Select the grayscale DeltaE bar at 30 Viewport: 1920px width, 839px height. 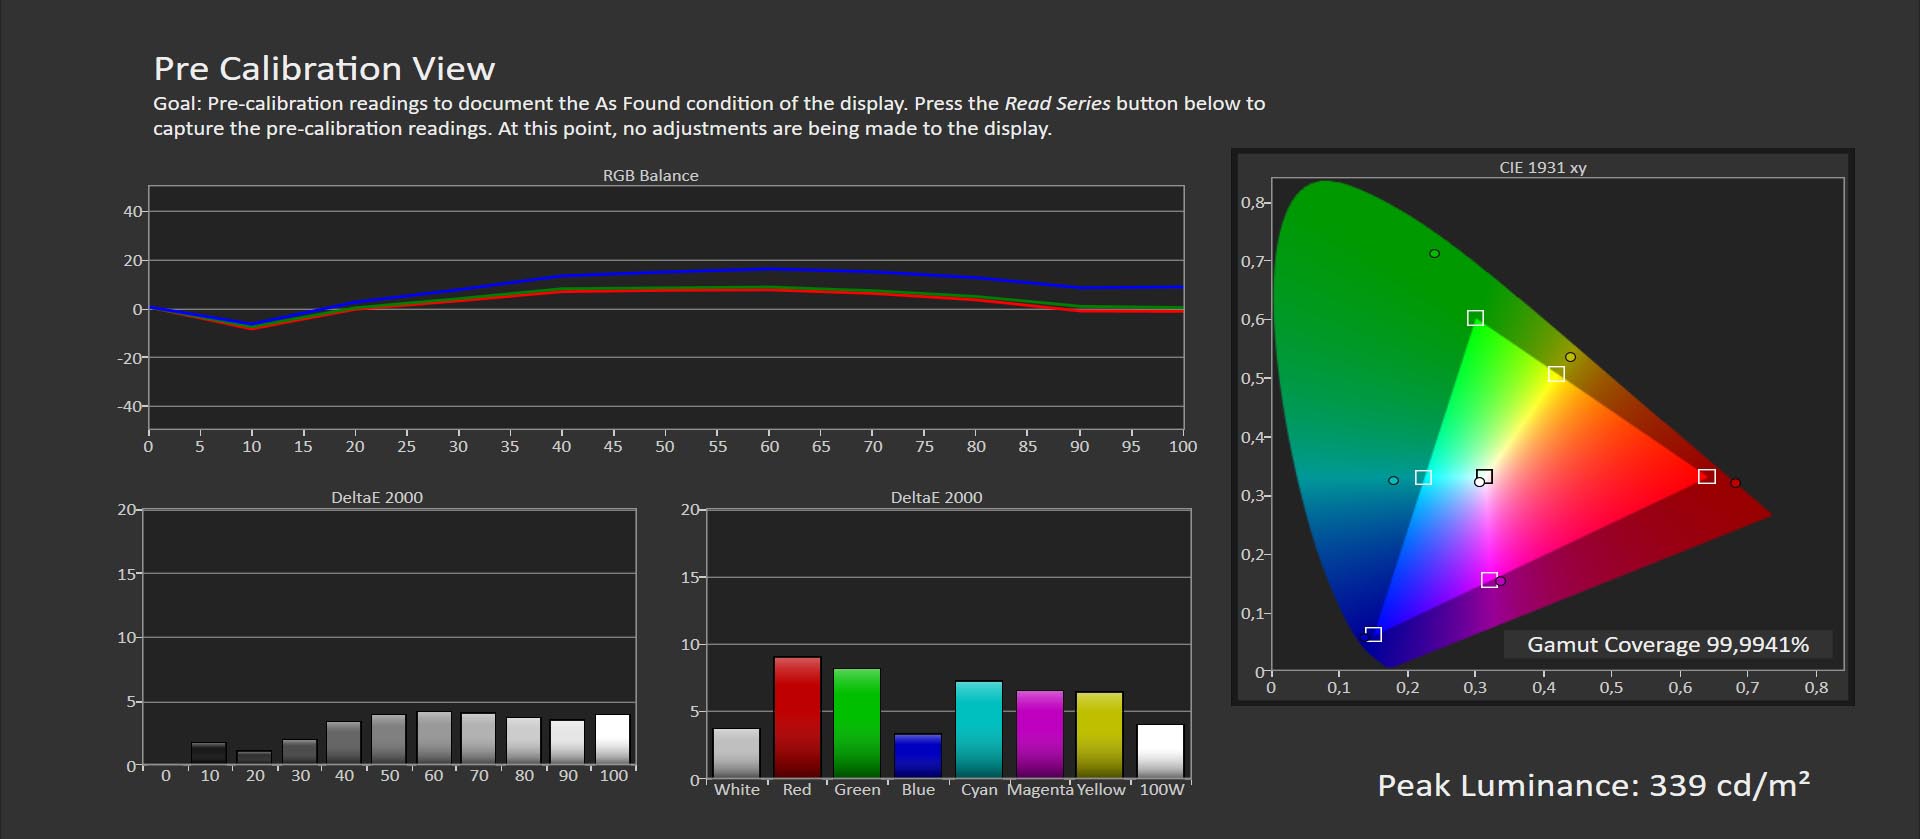coord(299,752)
